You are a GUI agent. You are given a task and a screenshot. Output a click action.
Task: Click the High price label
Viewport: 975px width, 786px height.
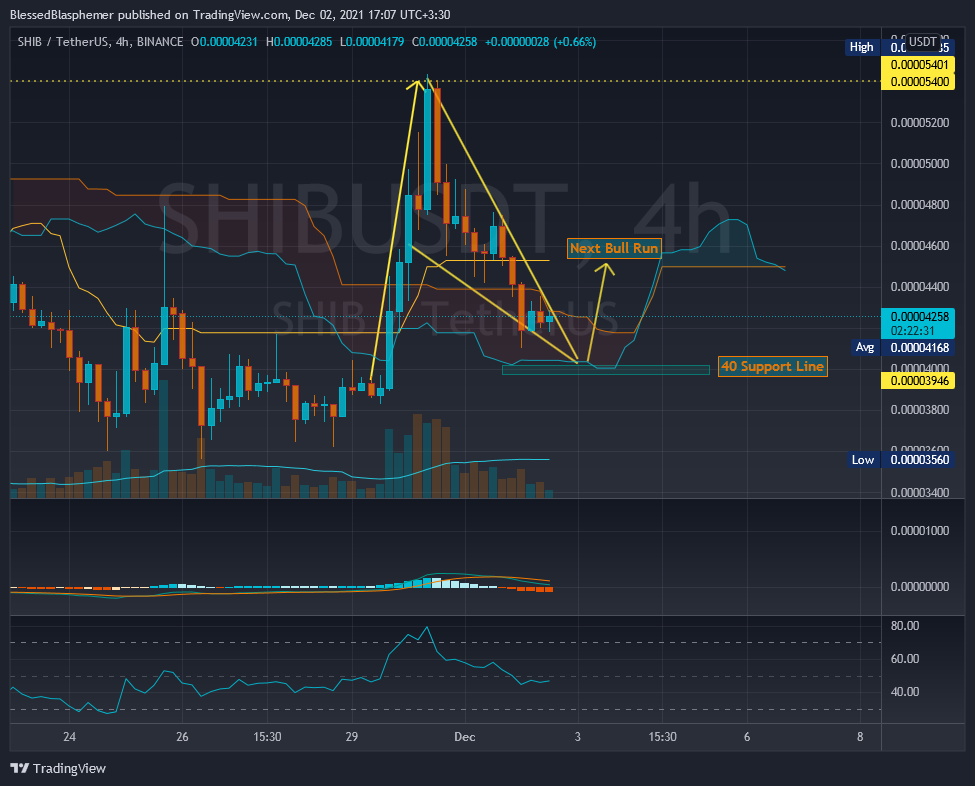pos(862,47)
